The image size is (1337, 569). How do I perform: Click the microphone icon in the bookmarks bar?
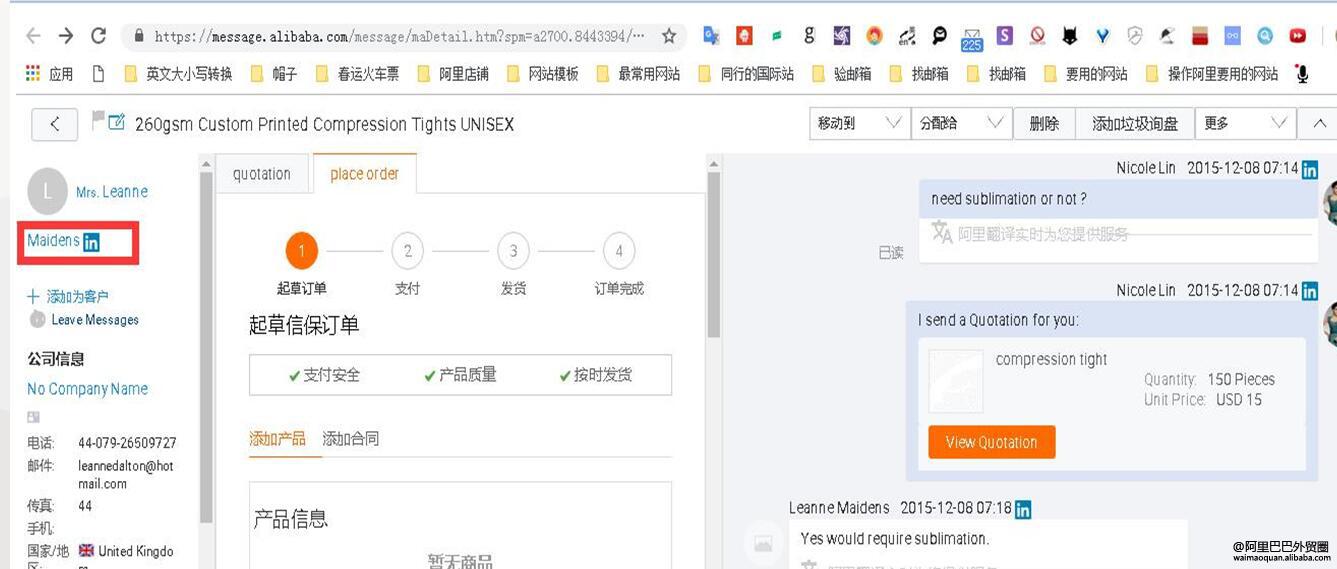pyautogui.click(x=1301, y=73)
